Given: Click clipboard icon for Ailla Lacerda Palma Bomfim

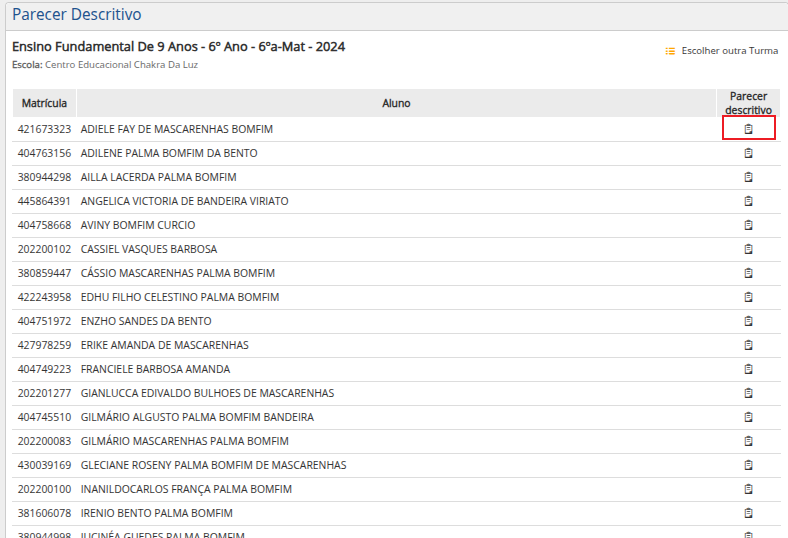Looking at the screenshot, I should point(748,177).
